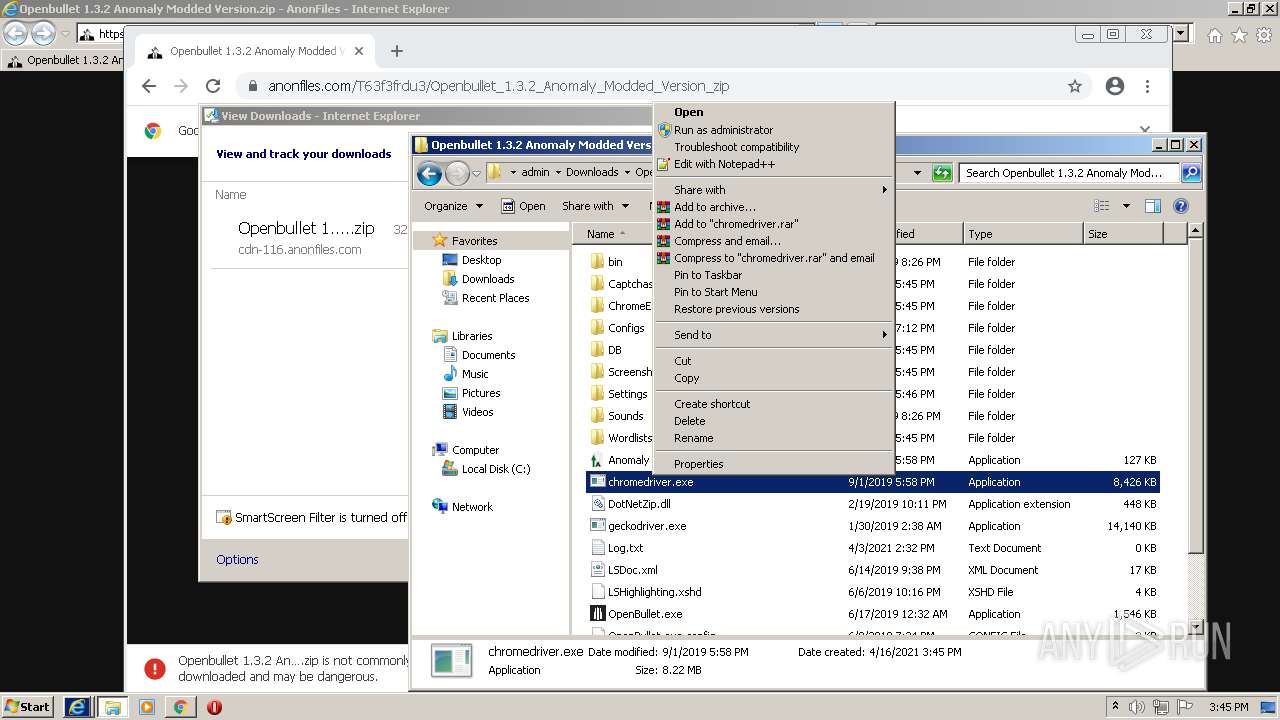This screenshot has height=720, width=1280.
Task: Expand the 'Share with' submenu
Action: [x=773, y=190]
